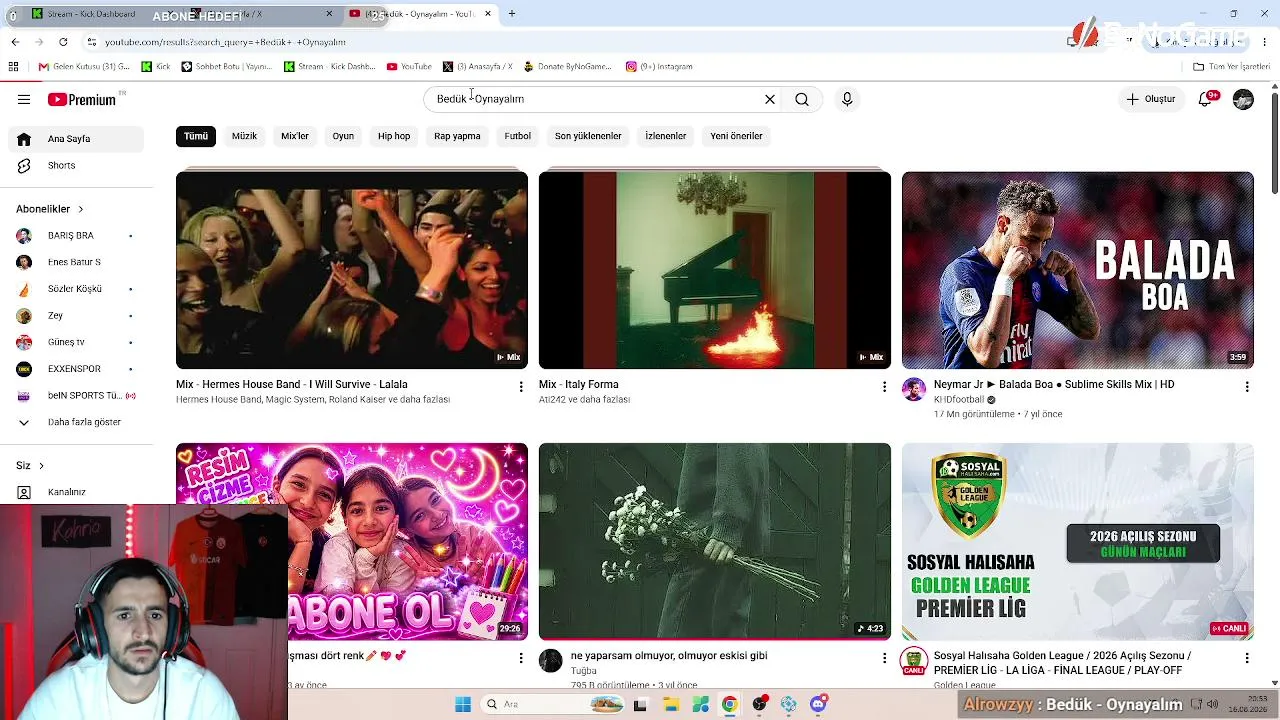Click the Mix - Italy Forma title
This screenshot has height=720, width=1280.
pos(579,384)
